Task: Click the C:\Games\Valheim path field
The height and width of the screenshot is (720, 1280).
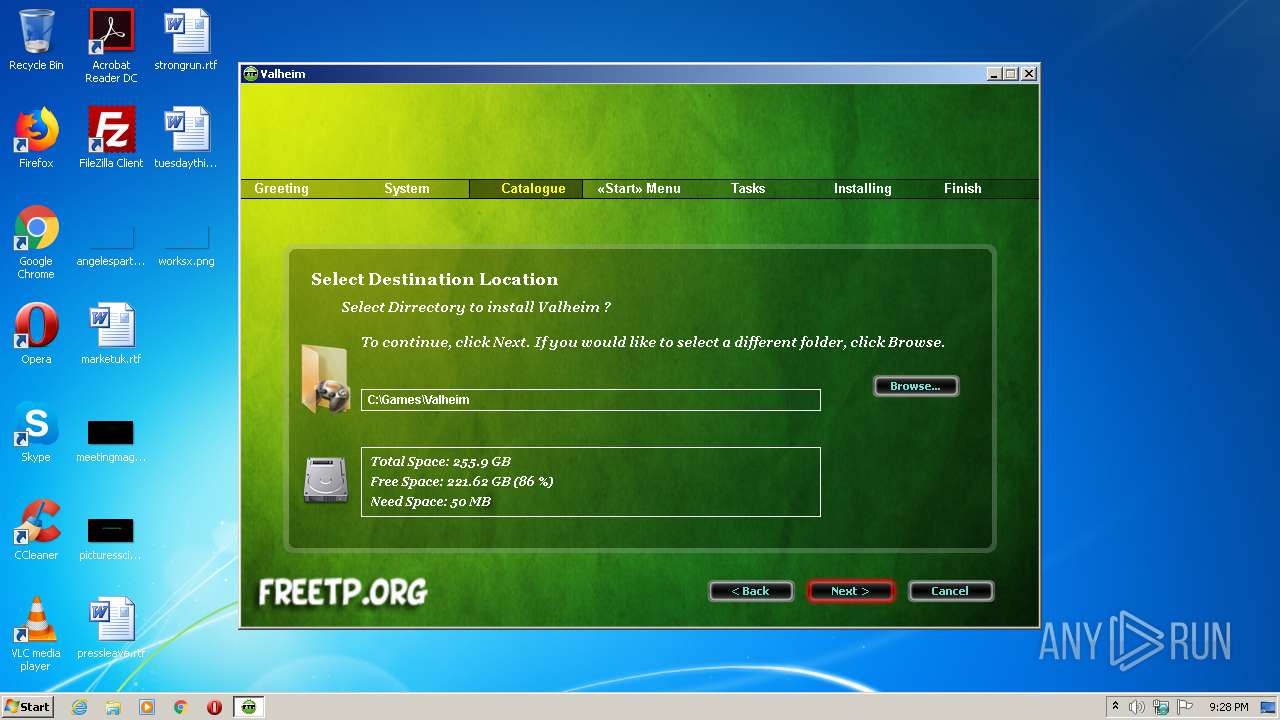Action: pyautogui.click(x=591, y=400)
